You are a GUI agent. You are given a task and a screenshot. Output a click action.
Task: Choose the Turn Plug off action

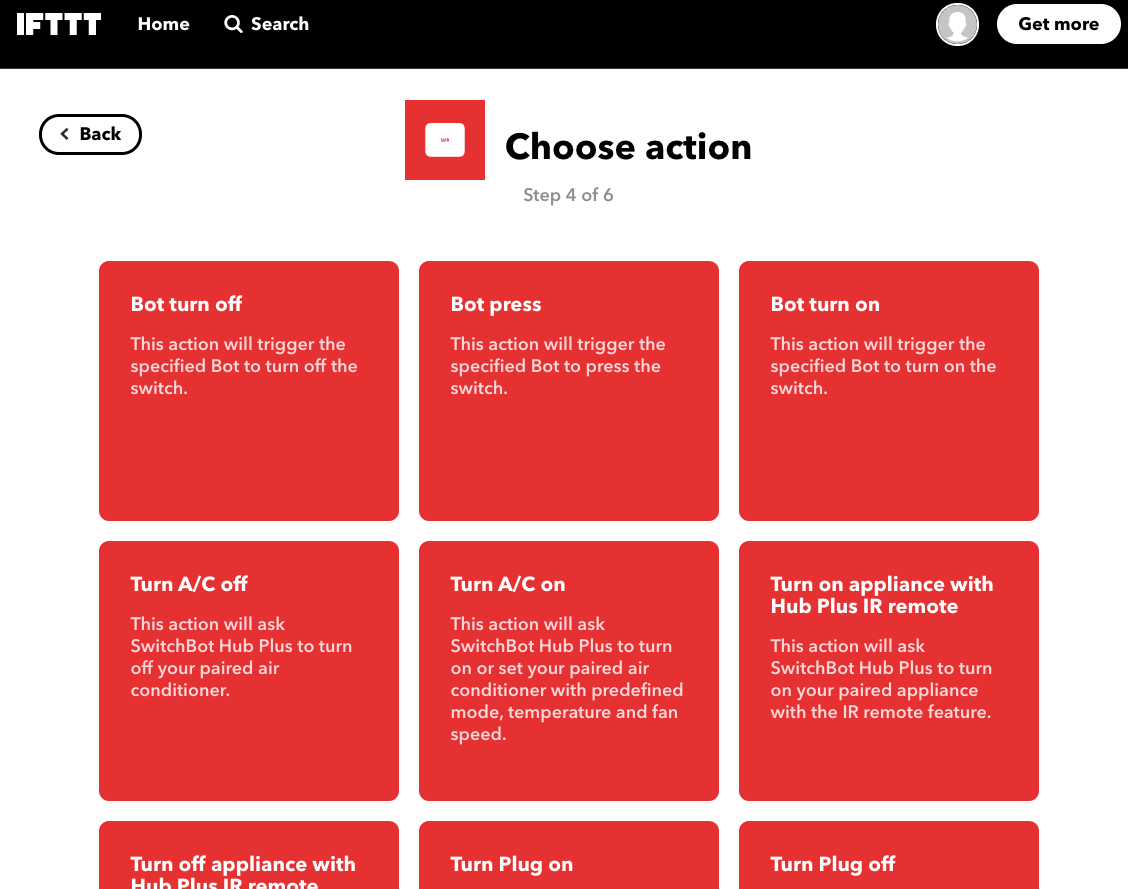[x=888, y=855]
